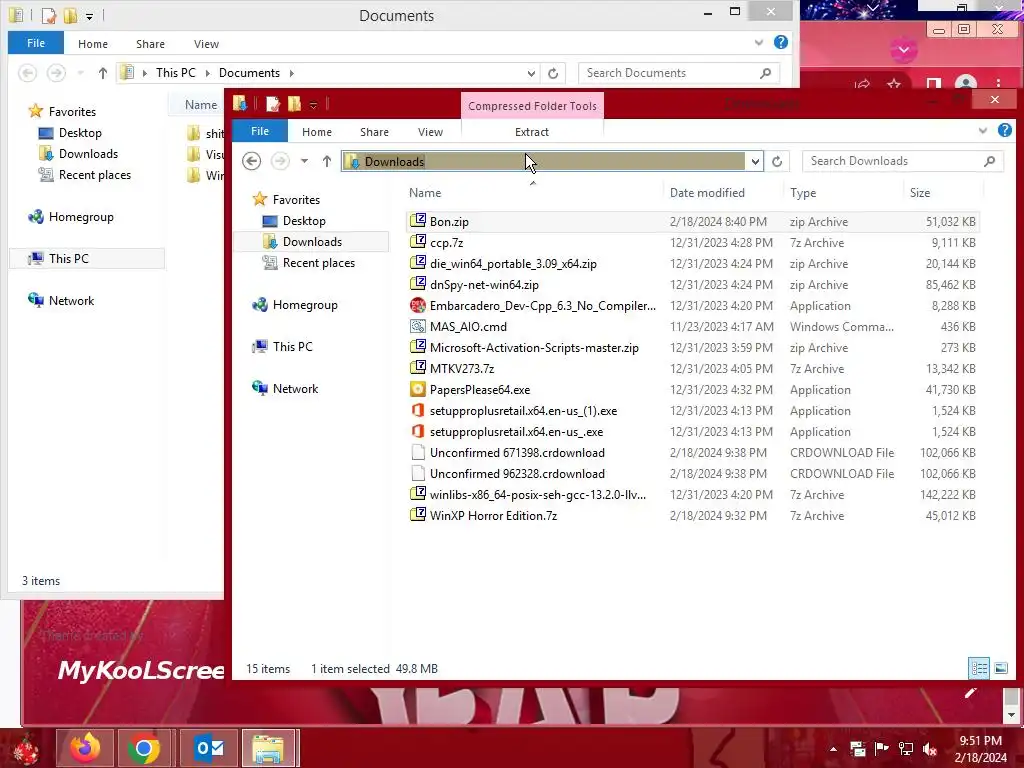1024x768 pixels.
Task: Select Network in Documents window sidebar
Action: tap(71, 300)
